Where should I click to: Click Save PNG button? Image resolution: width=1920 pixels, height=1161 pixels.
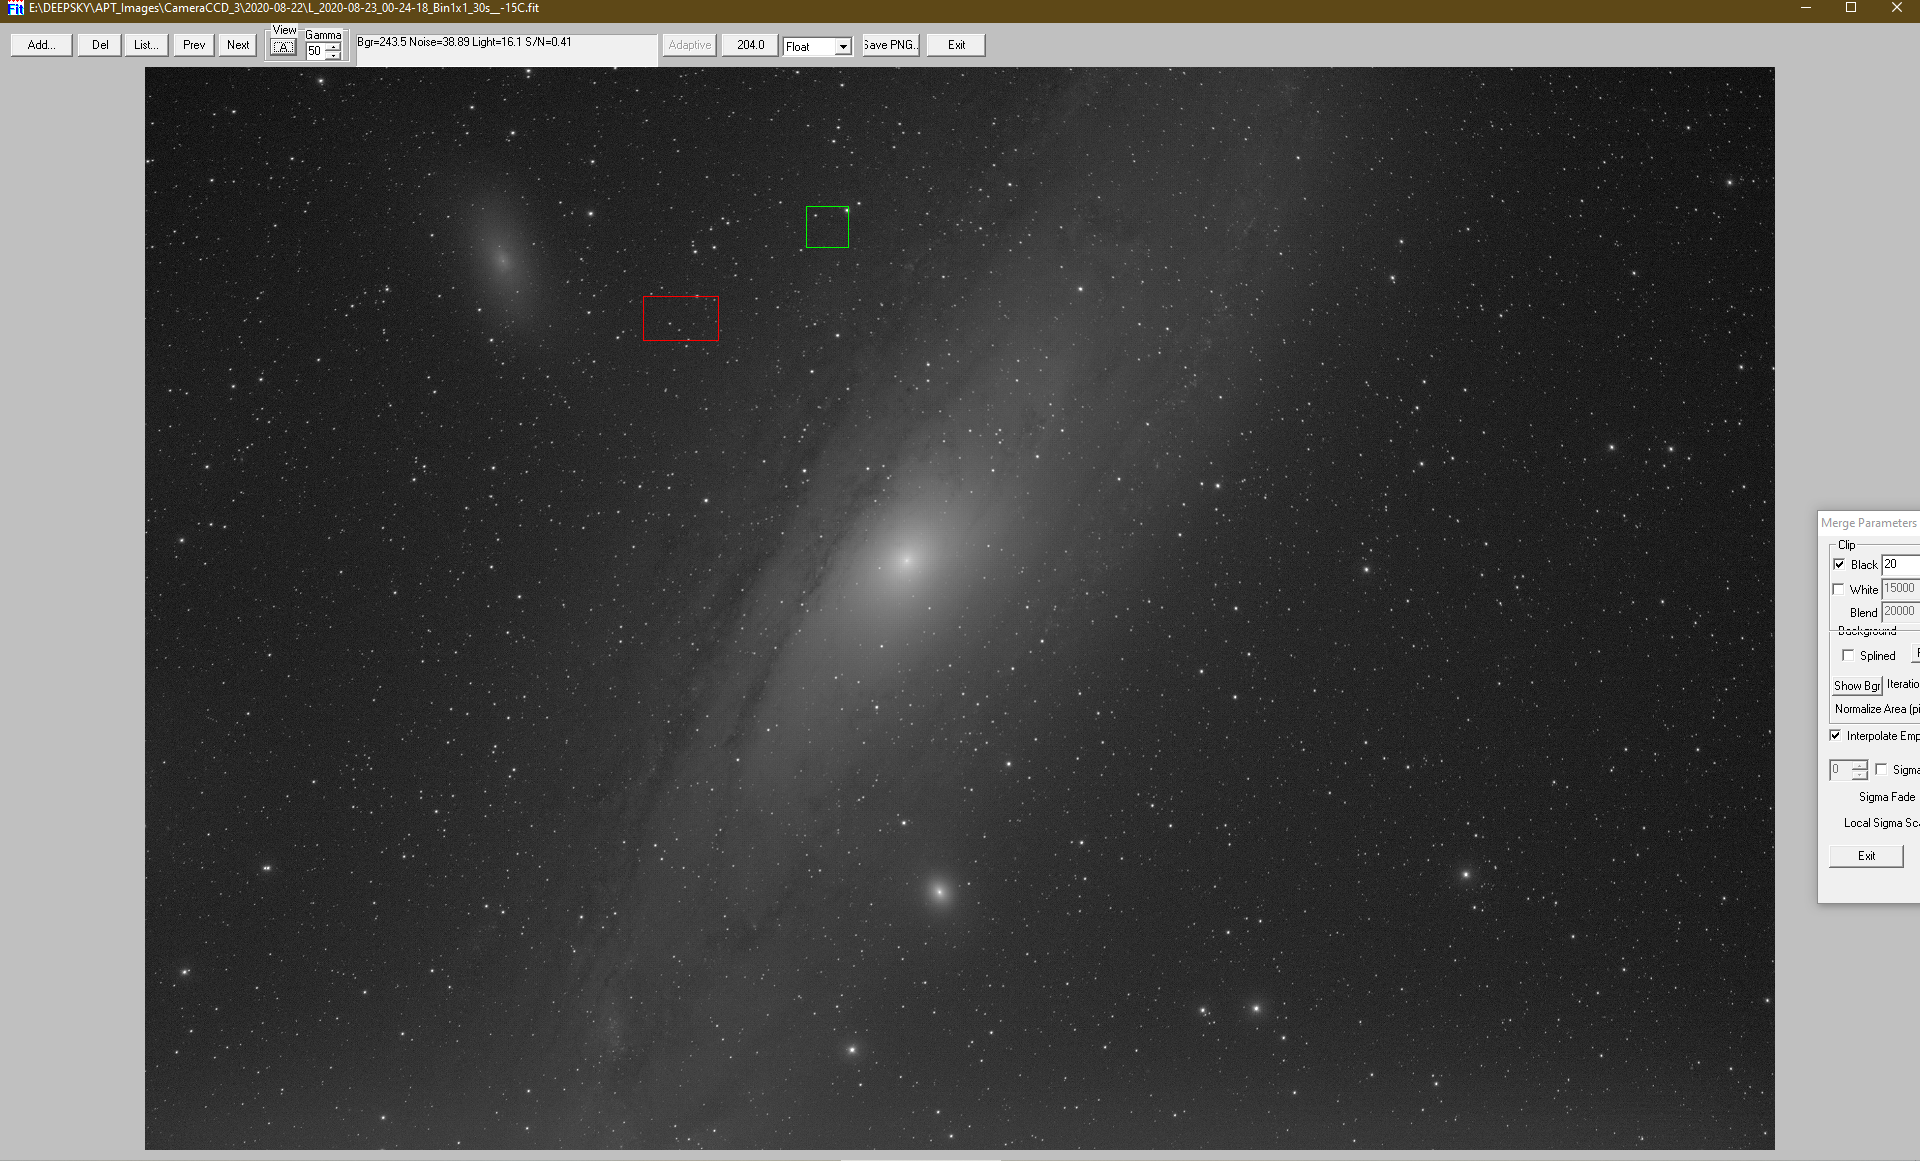coord(890,45)
